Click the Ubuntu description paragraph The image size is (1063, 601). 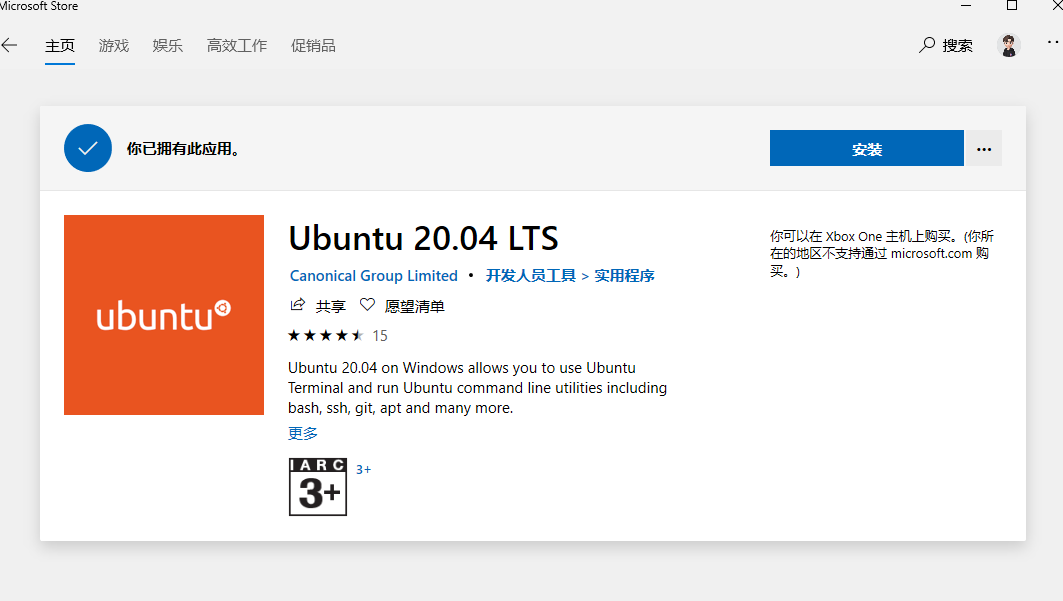point(477,388)
